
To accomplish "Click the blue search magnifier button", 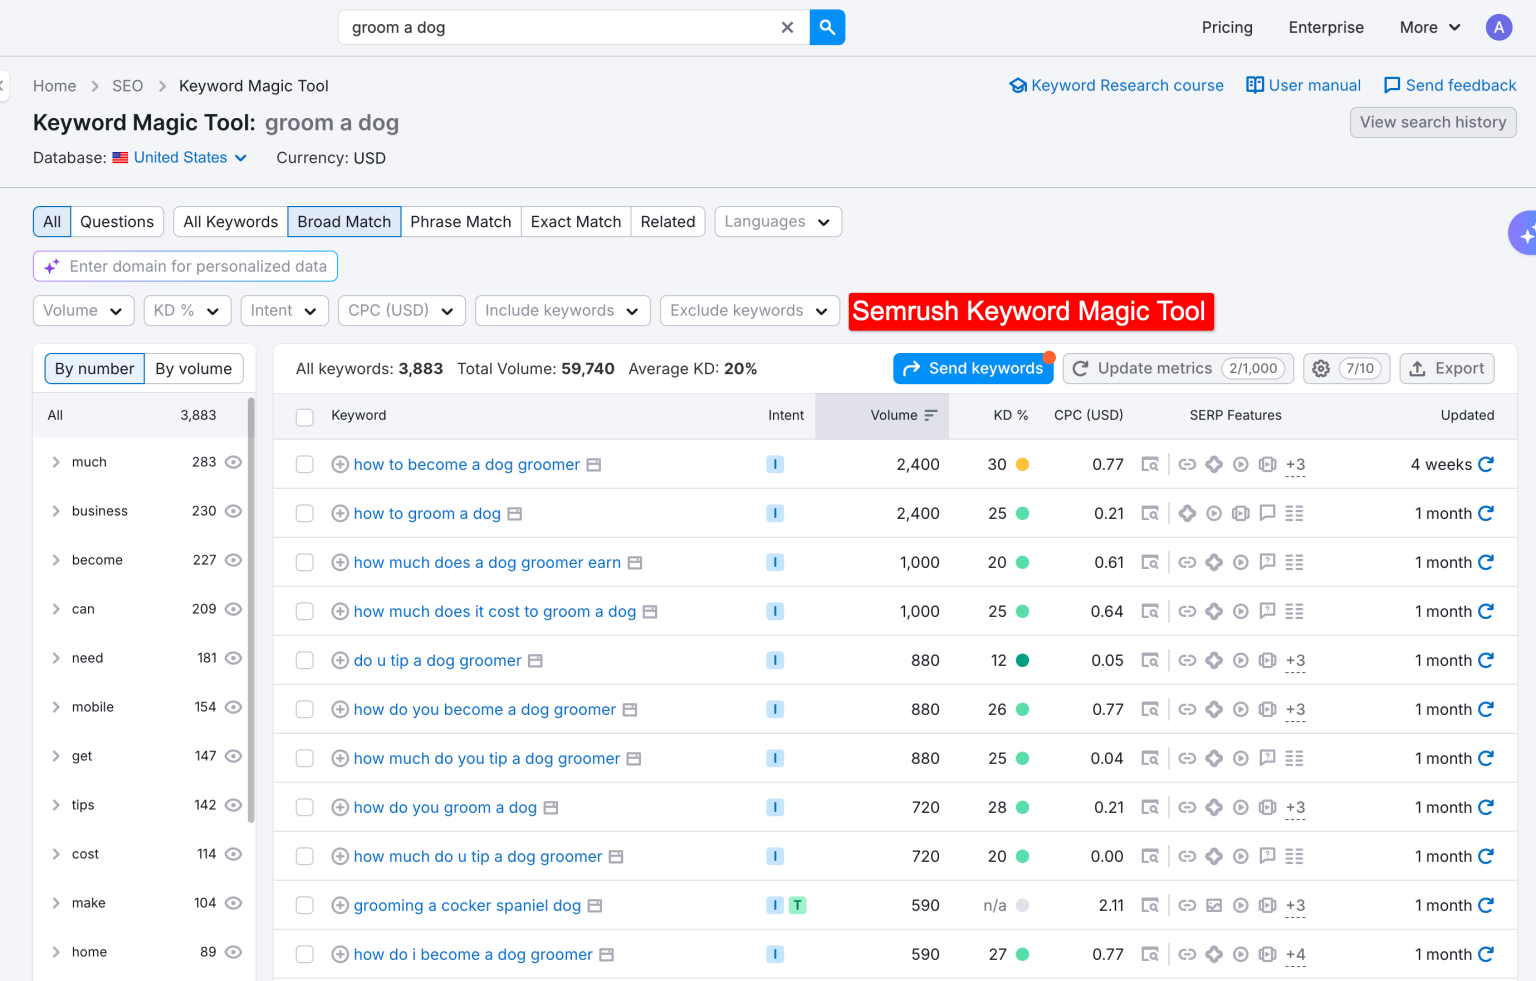I will point(827,27).
